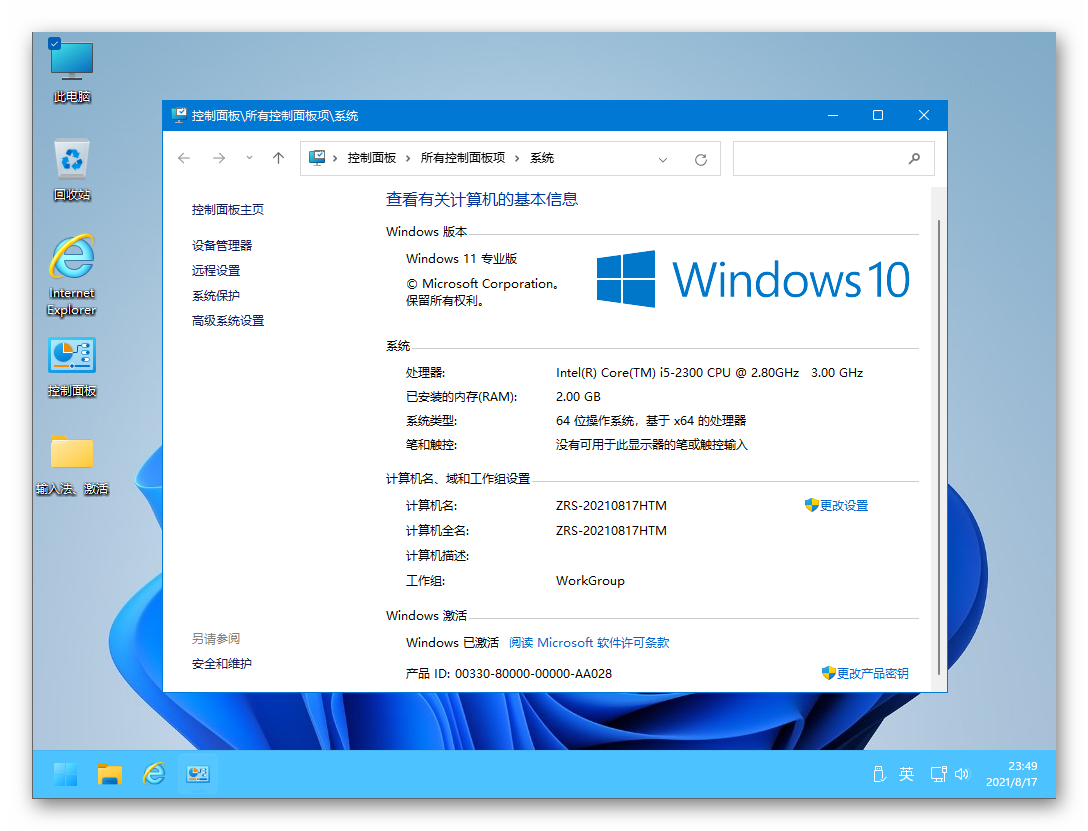
Task: Go up one level with the up arrow
Action: click(x=278, y=158)
